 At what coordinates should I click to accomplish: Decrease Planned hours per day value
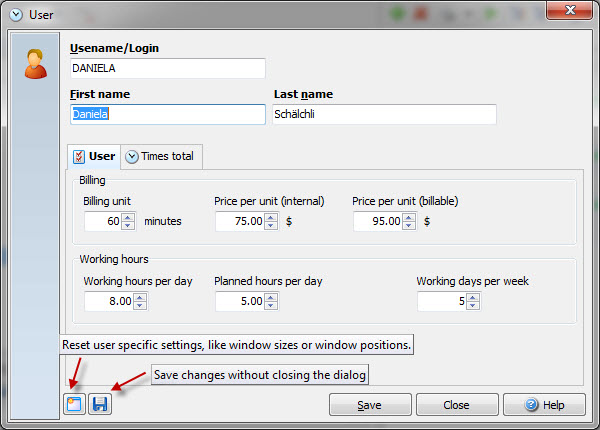(x=271, y=306)
